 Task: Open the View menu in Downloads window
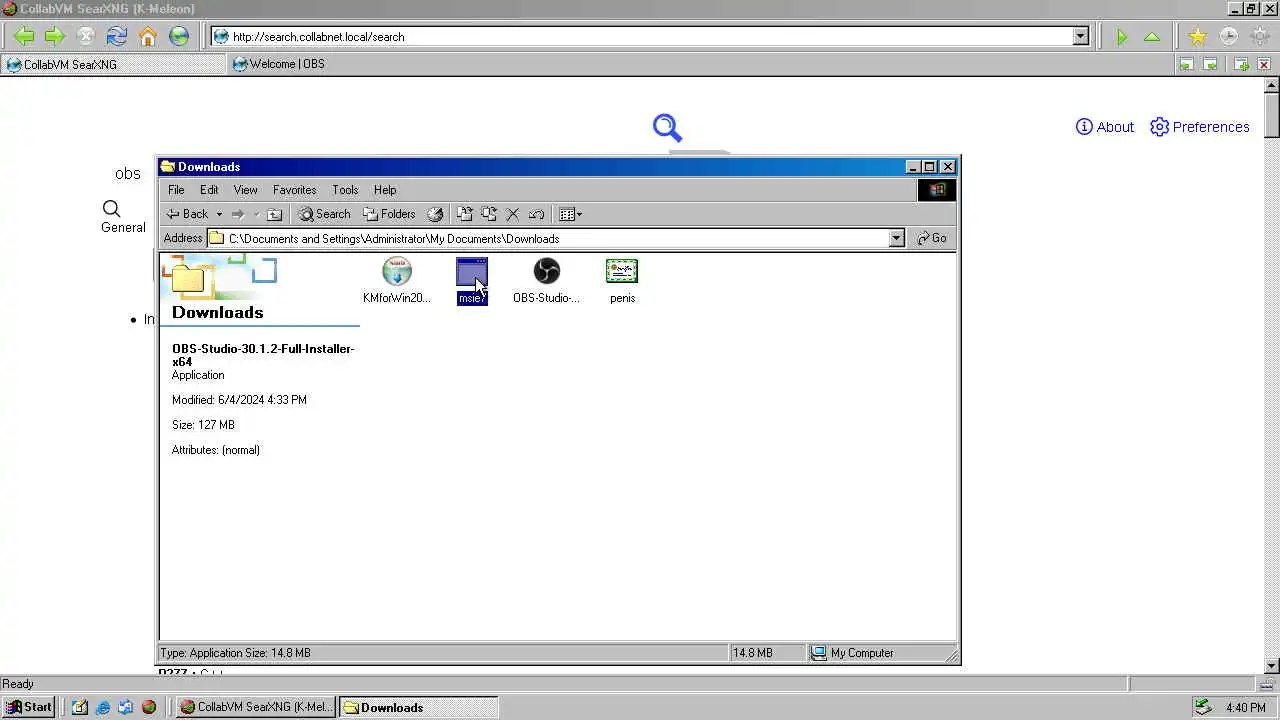(x=245, y=190)
